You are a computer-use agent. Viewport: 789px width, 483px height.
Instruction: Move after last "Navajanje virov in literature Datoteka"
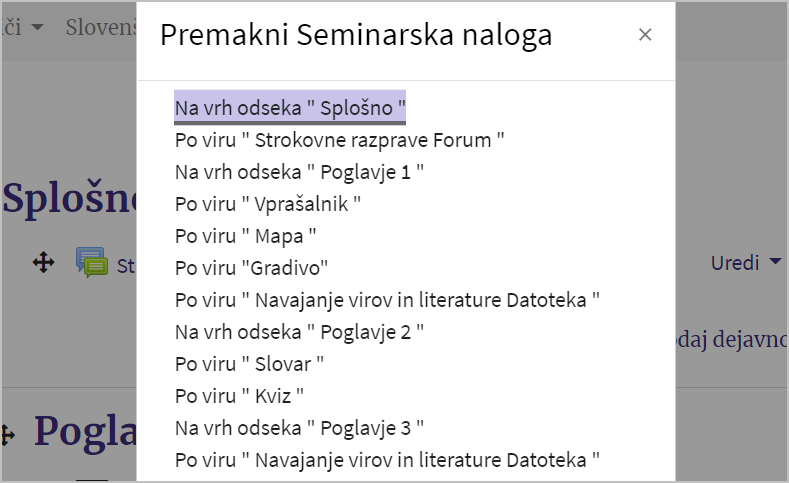click(387, 460)
